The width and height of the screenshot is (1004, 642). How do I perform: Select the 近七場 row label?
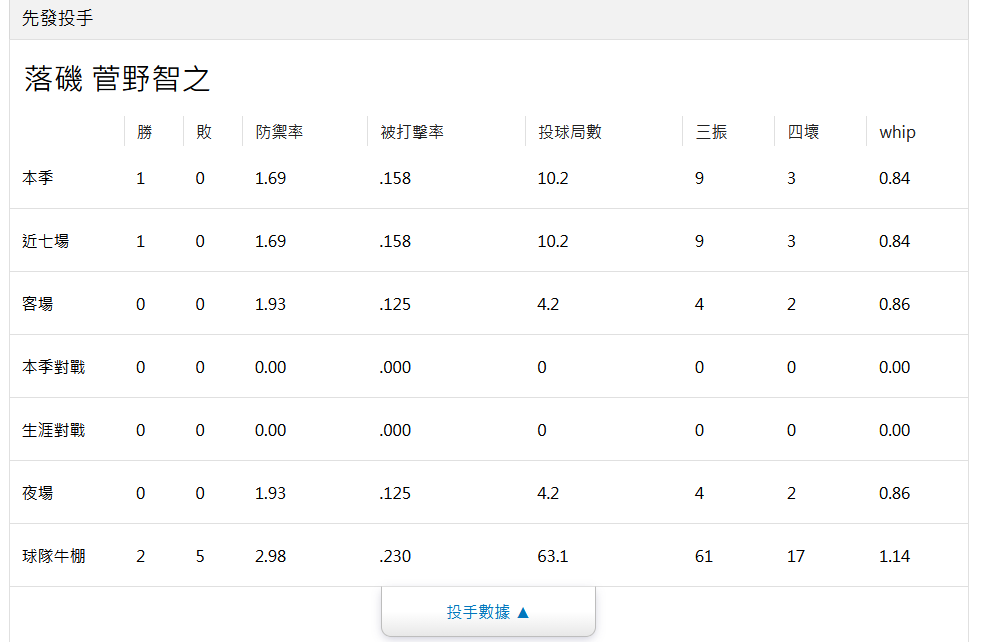(46, 241)
